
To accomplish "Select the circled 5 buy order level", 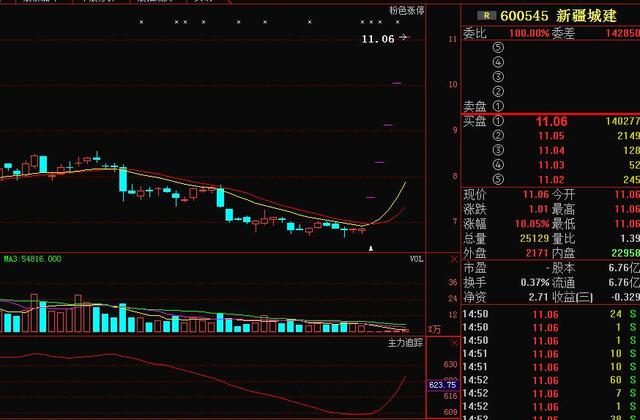I will point(499,178).
